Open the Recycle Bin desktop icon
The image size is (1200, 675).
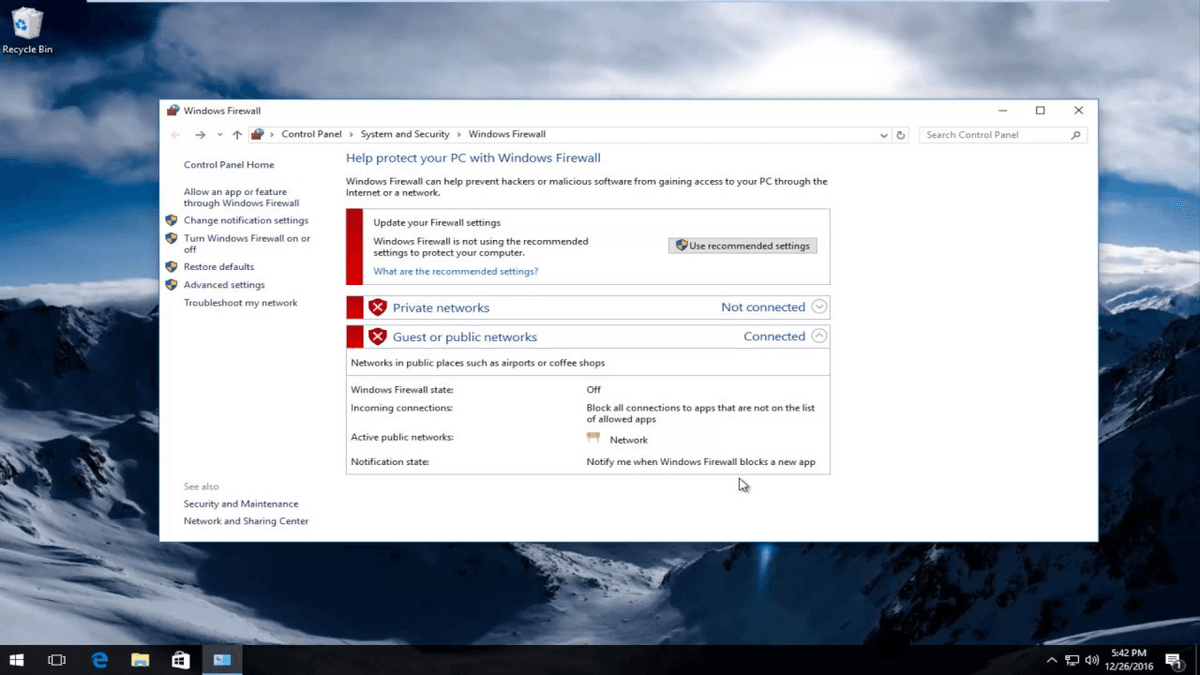click(27, 28)
